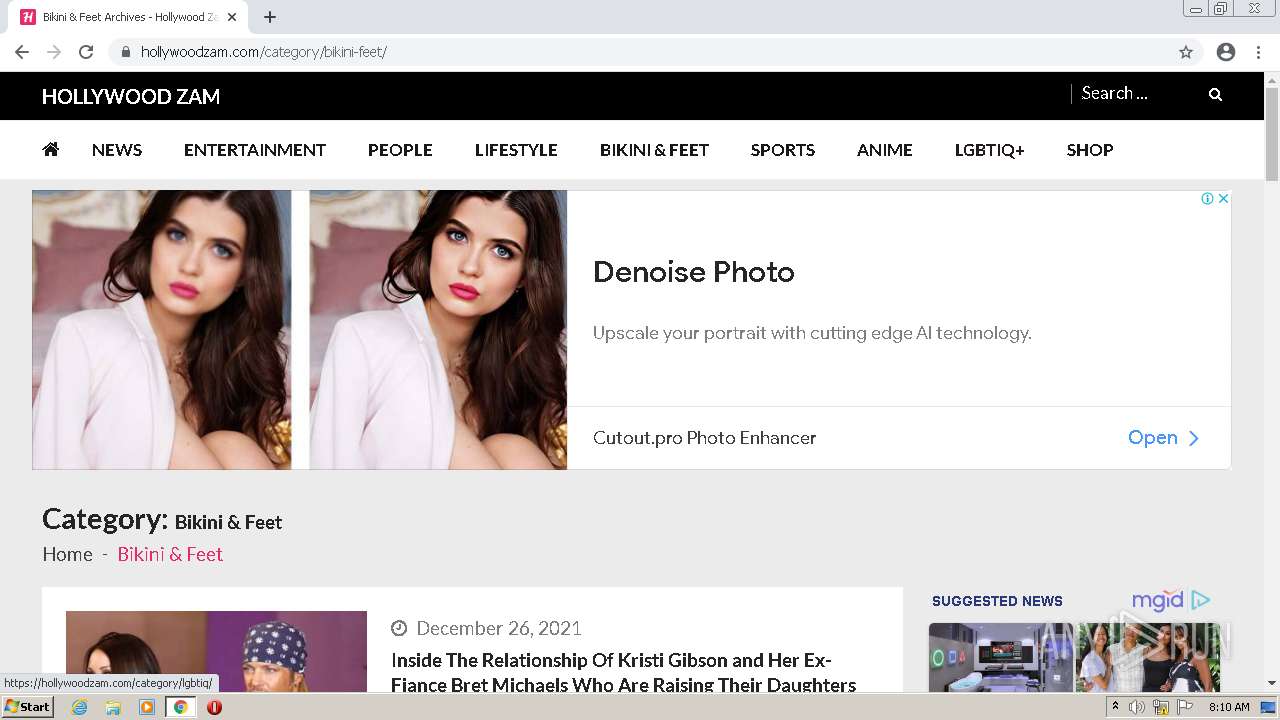The height and width of the screenshot is (720, 1280).
Task: Open the Chrome profile avatar icon
Action: pyautogui.click(x=1226, y=52)
